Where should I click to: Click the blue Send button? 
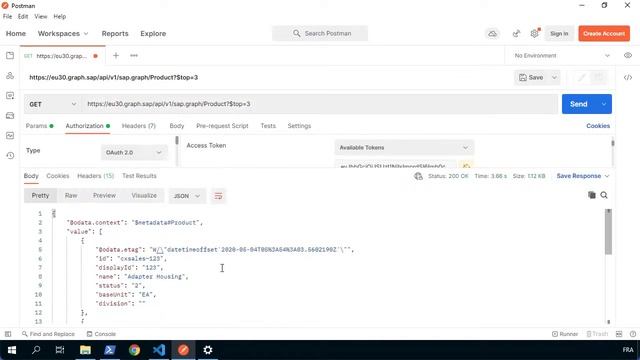point(579,104)
